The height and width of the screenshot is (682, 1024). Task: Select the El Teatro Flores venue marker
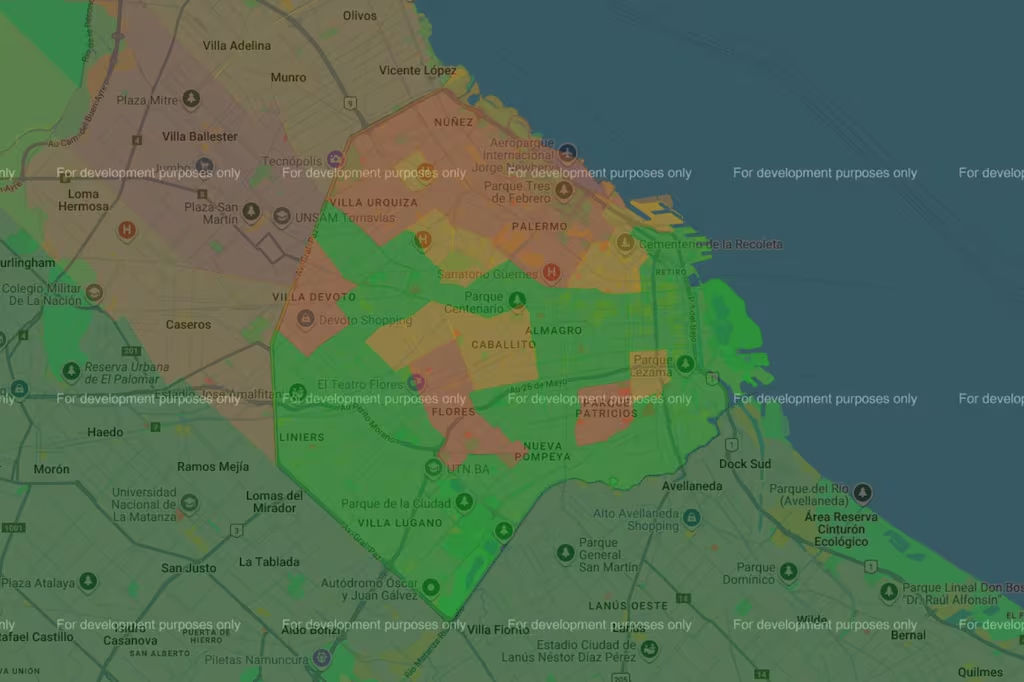[417, 382]
